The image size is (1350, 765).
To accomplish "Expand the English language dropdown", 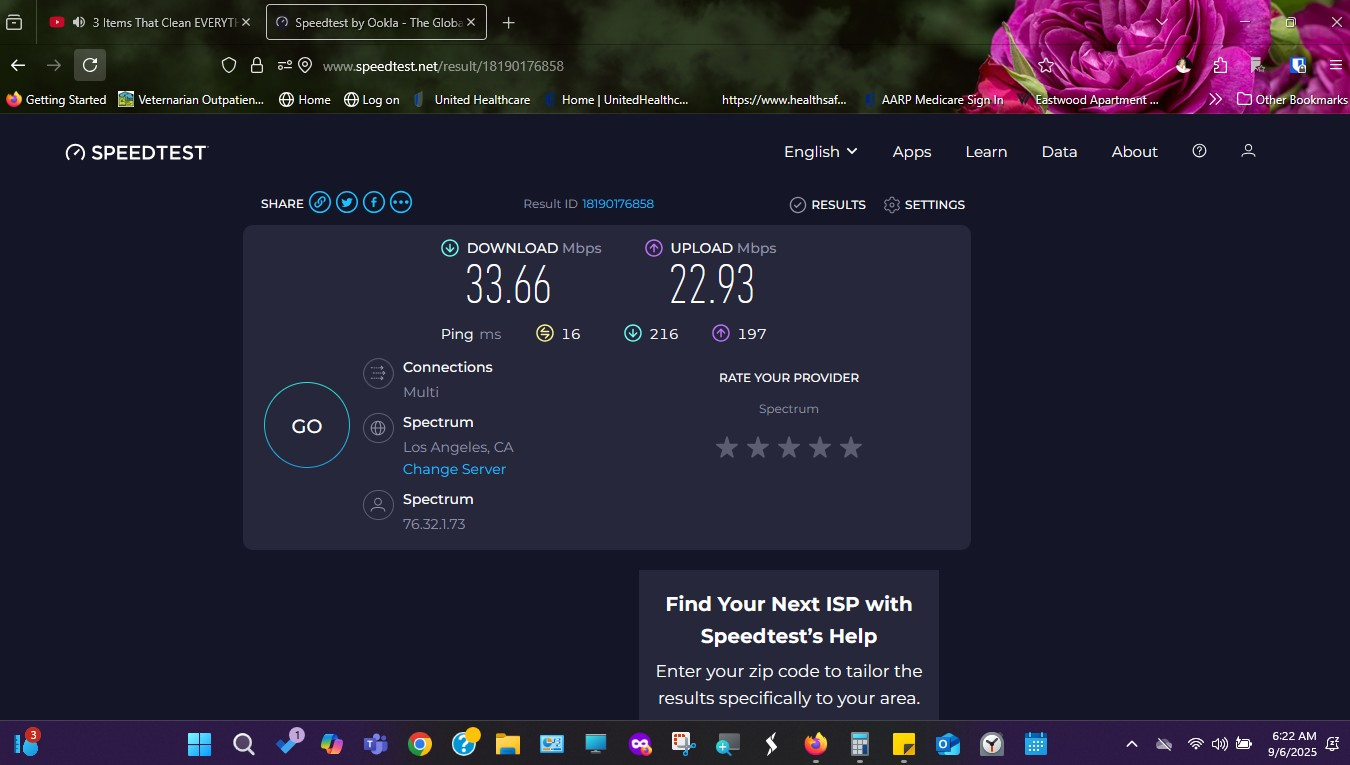I will pyautogui.click(x=821, y=151).
